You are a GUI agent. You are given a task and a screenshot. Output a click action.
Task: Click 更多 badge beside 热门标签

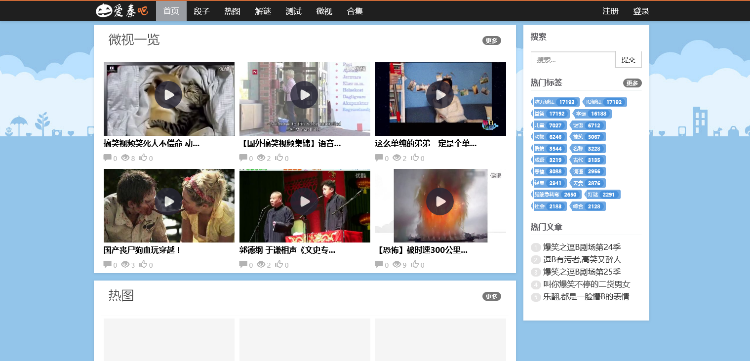(x=632, y=83)
